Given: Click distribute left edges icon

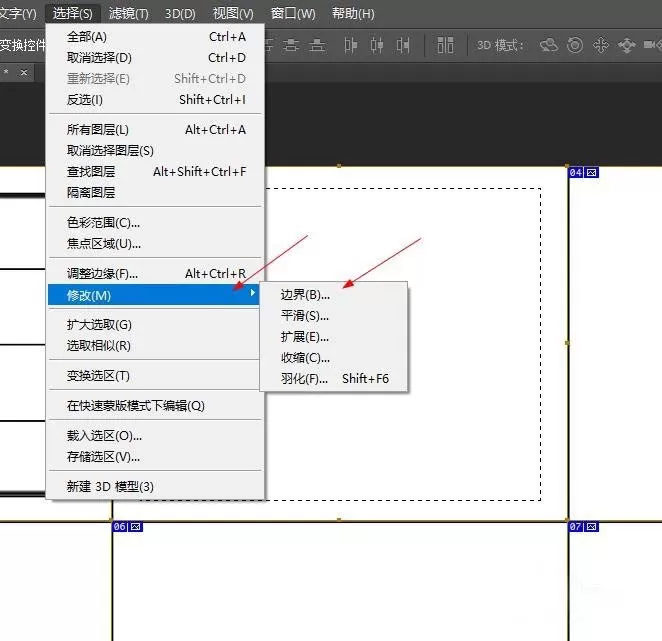Looking at the screenshot, I should click(x=350, y=45).
